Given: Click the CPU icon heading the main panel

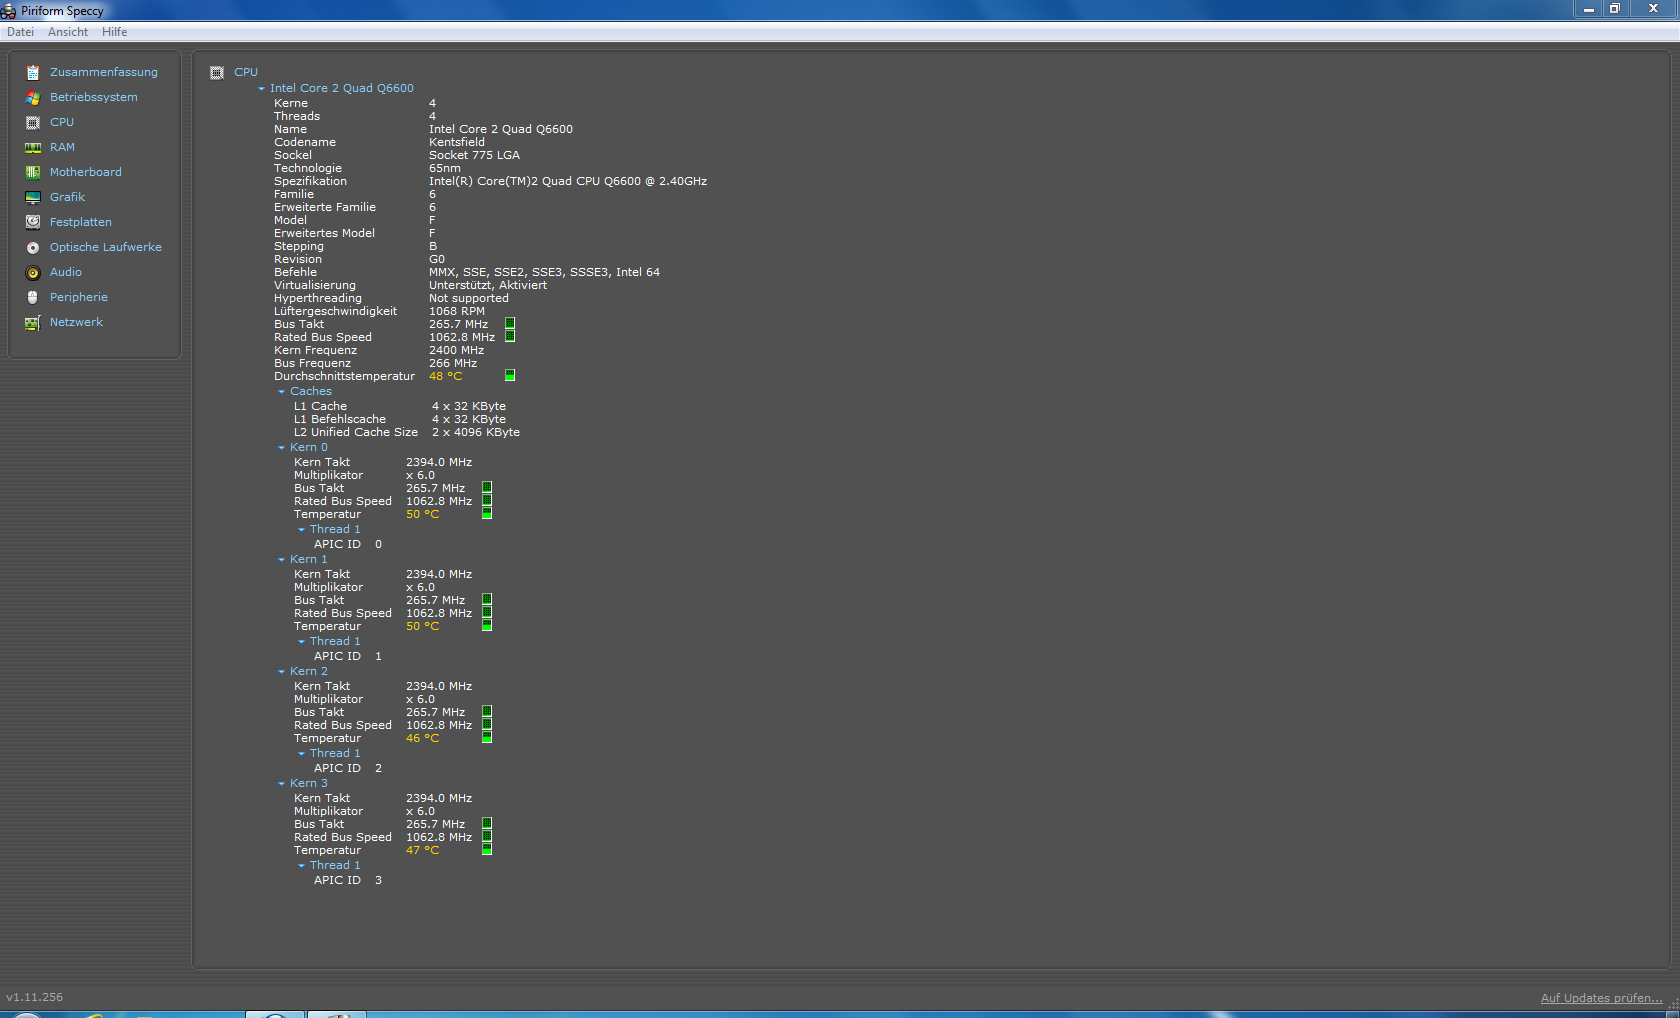Looking at the screenshot, I should click(x=217, y=72).
